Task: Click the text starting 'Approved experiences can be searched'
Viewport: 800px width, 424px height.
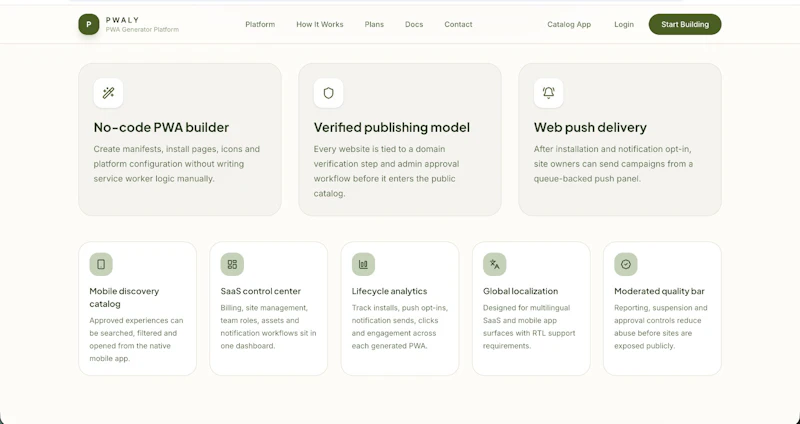Action: [136, 339]
